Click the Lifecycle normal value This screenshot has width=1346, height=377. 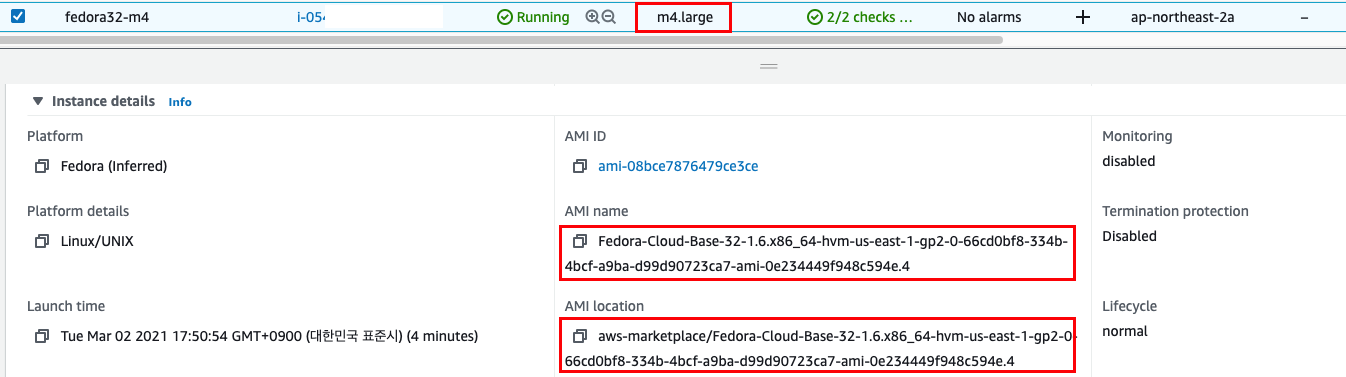coord(1125,331)
